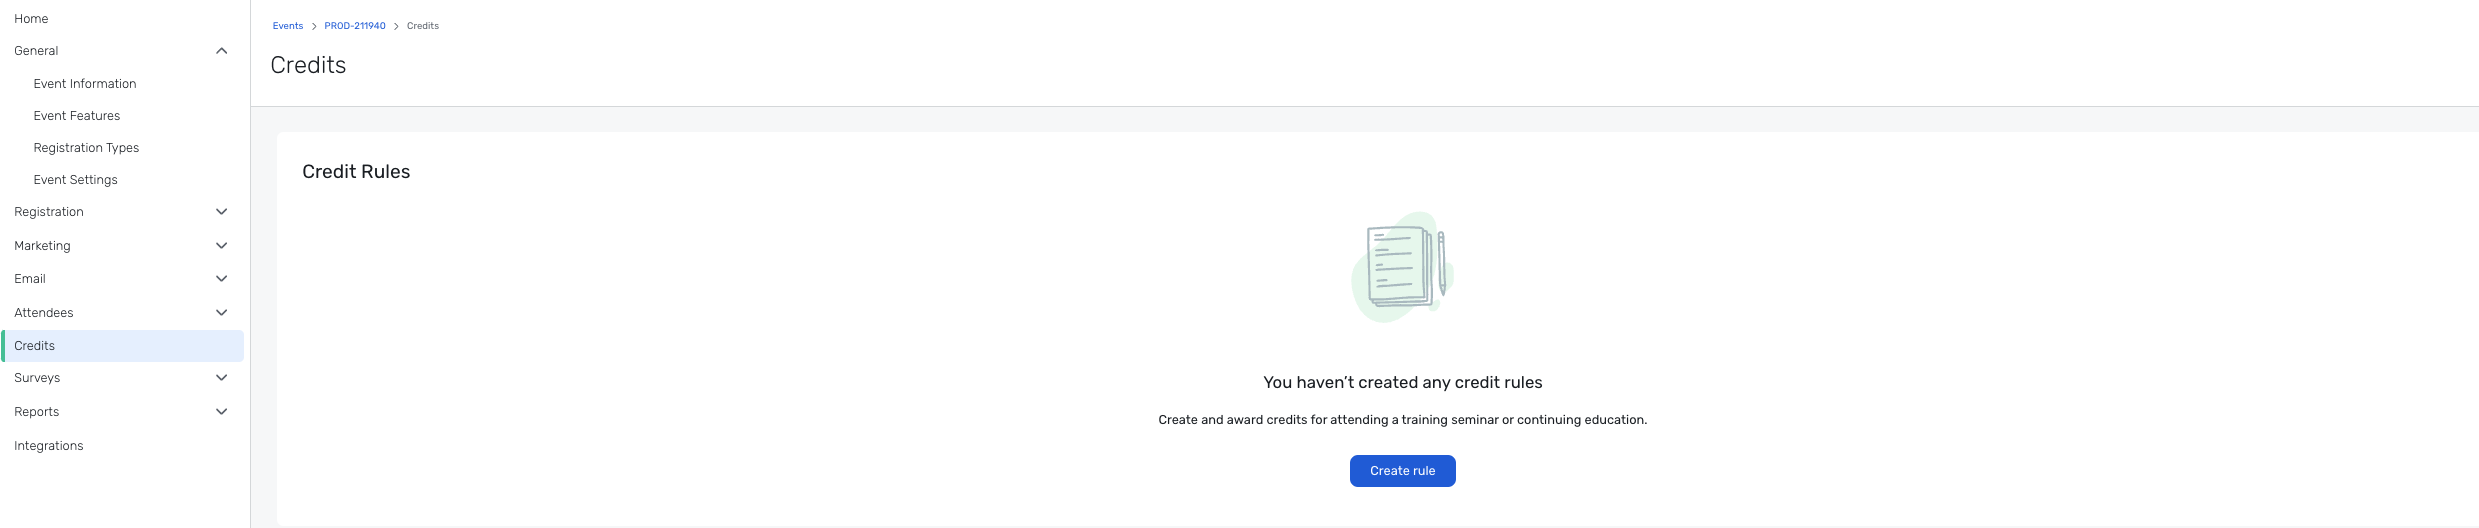Expand the Registration section chevron
The image size is (2479, 528).
[x=222, y=212]
